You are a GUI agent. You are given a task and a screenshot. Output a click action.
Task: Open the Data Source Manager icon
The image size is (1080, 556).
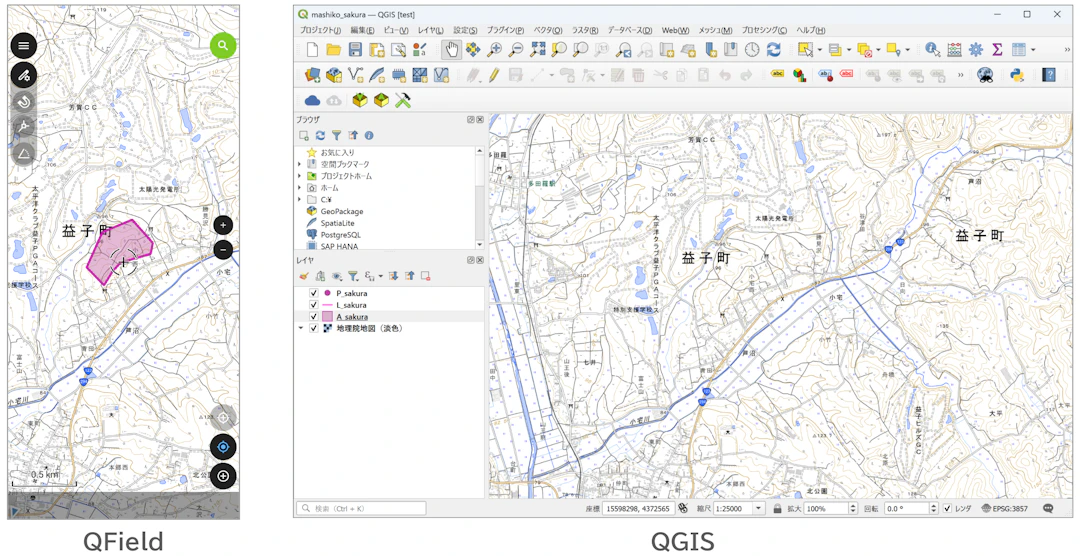coord(312,74)
